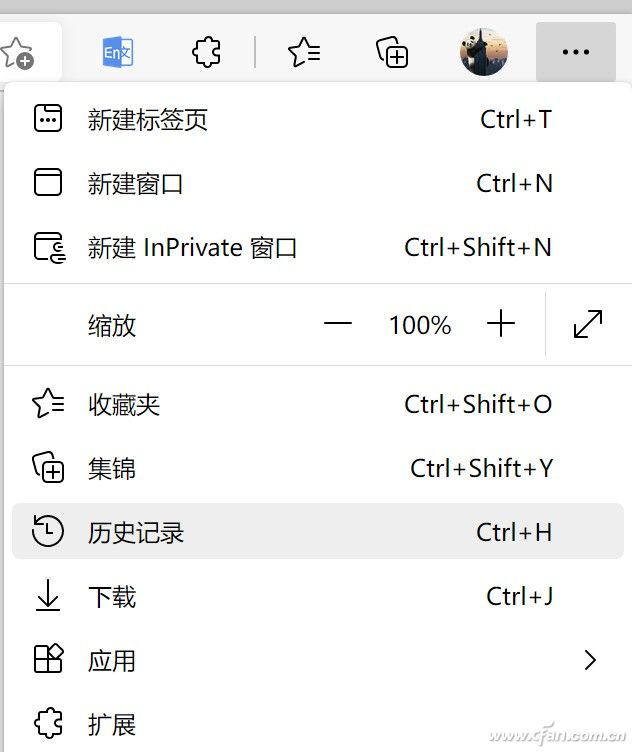The image size is (632, 752).
Task: Select 新建标签页 menu entry
Action: 148,120
